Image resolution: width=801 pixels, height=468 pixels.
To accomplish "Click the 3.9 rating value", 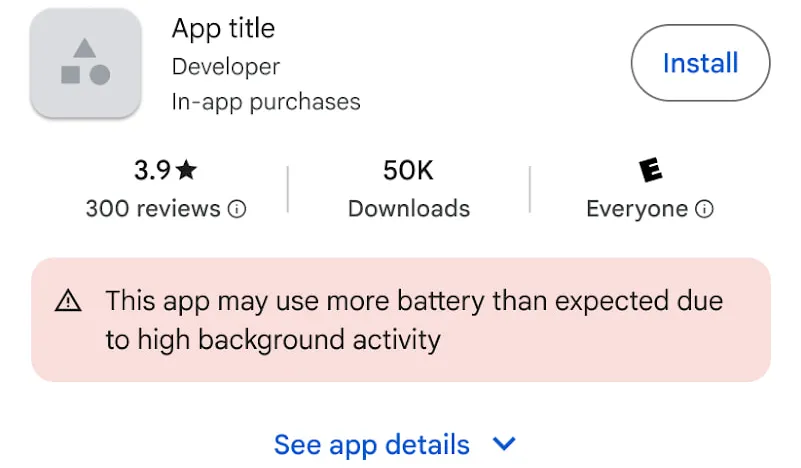I will [153, 171].
